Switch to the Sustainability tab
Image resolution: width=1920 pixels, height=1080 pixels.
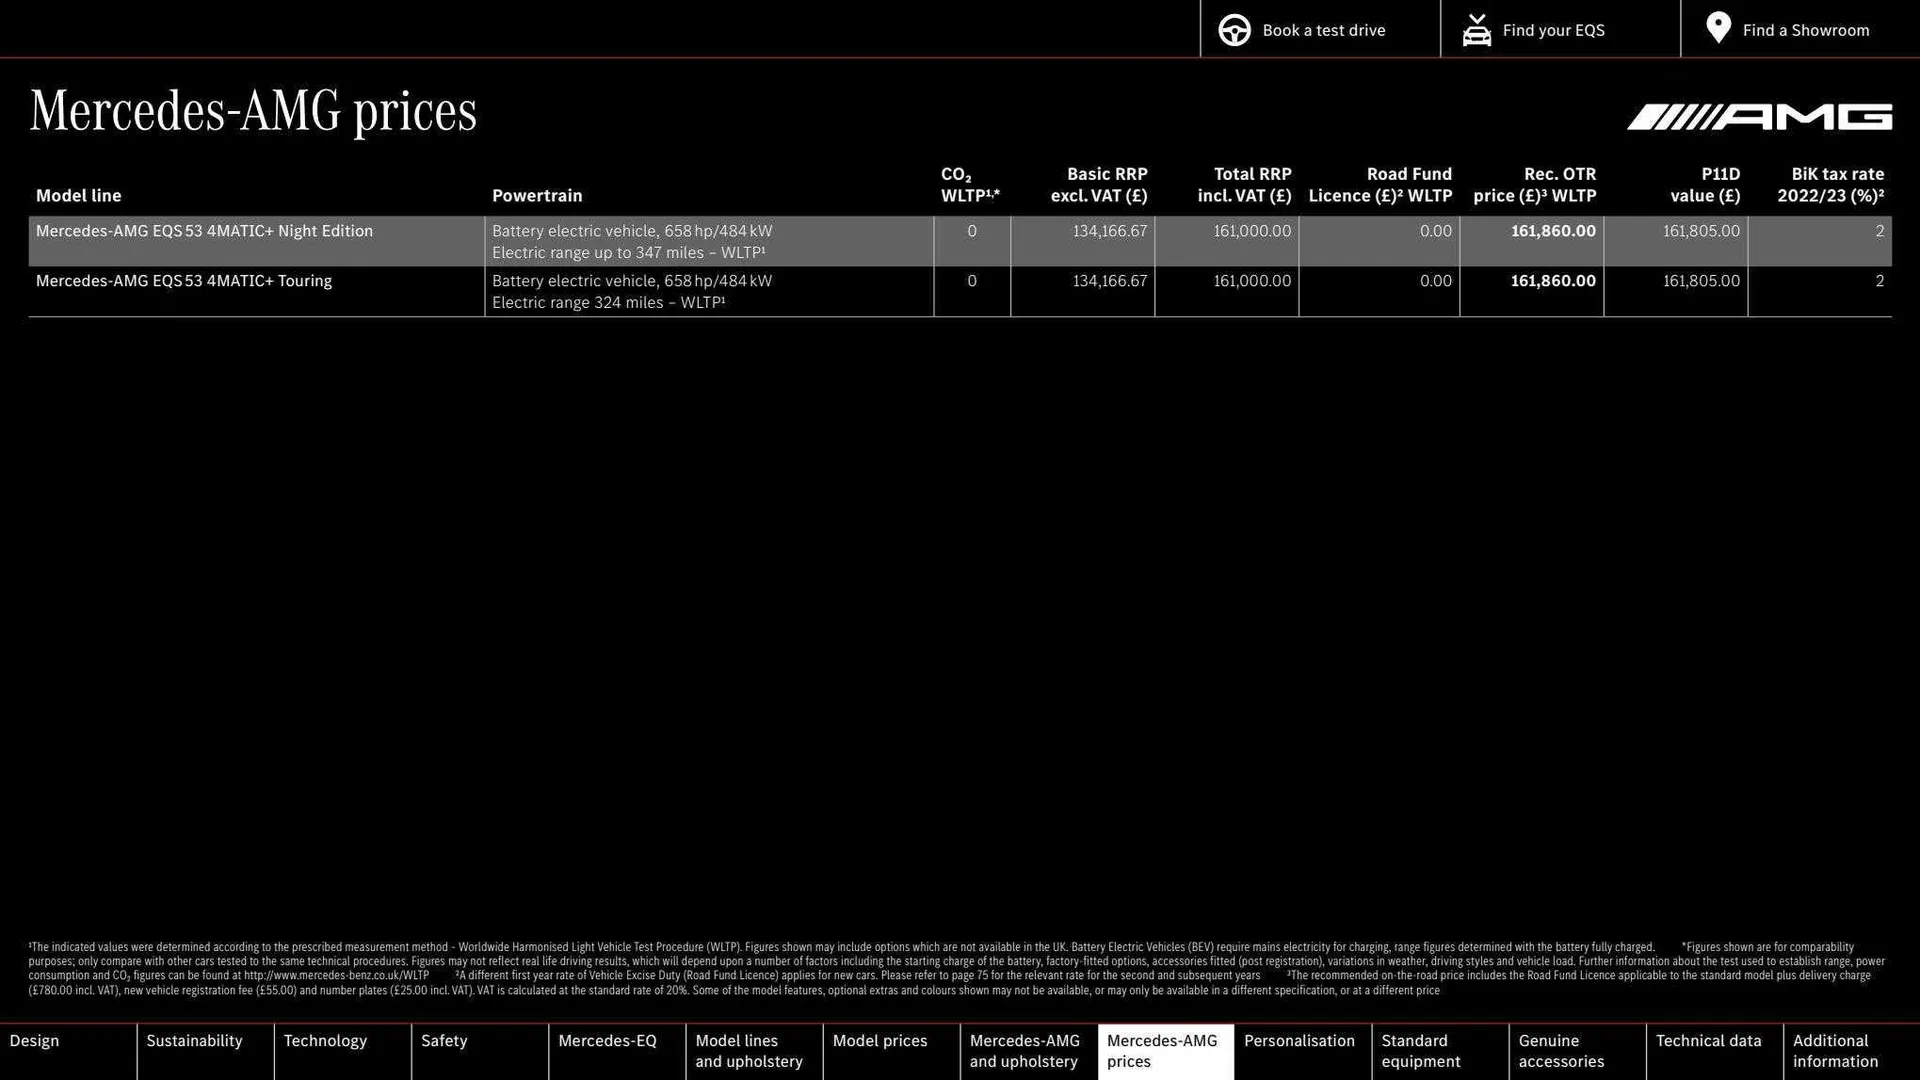194,1041
